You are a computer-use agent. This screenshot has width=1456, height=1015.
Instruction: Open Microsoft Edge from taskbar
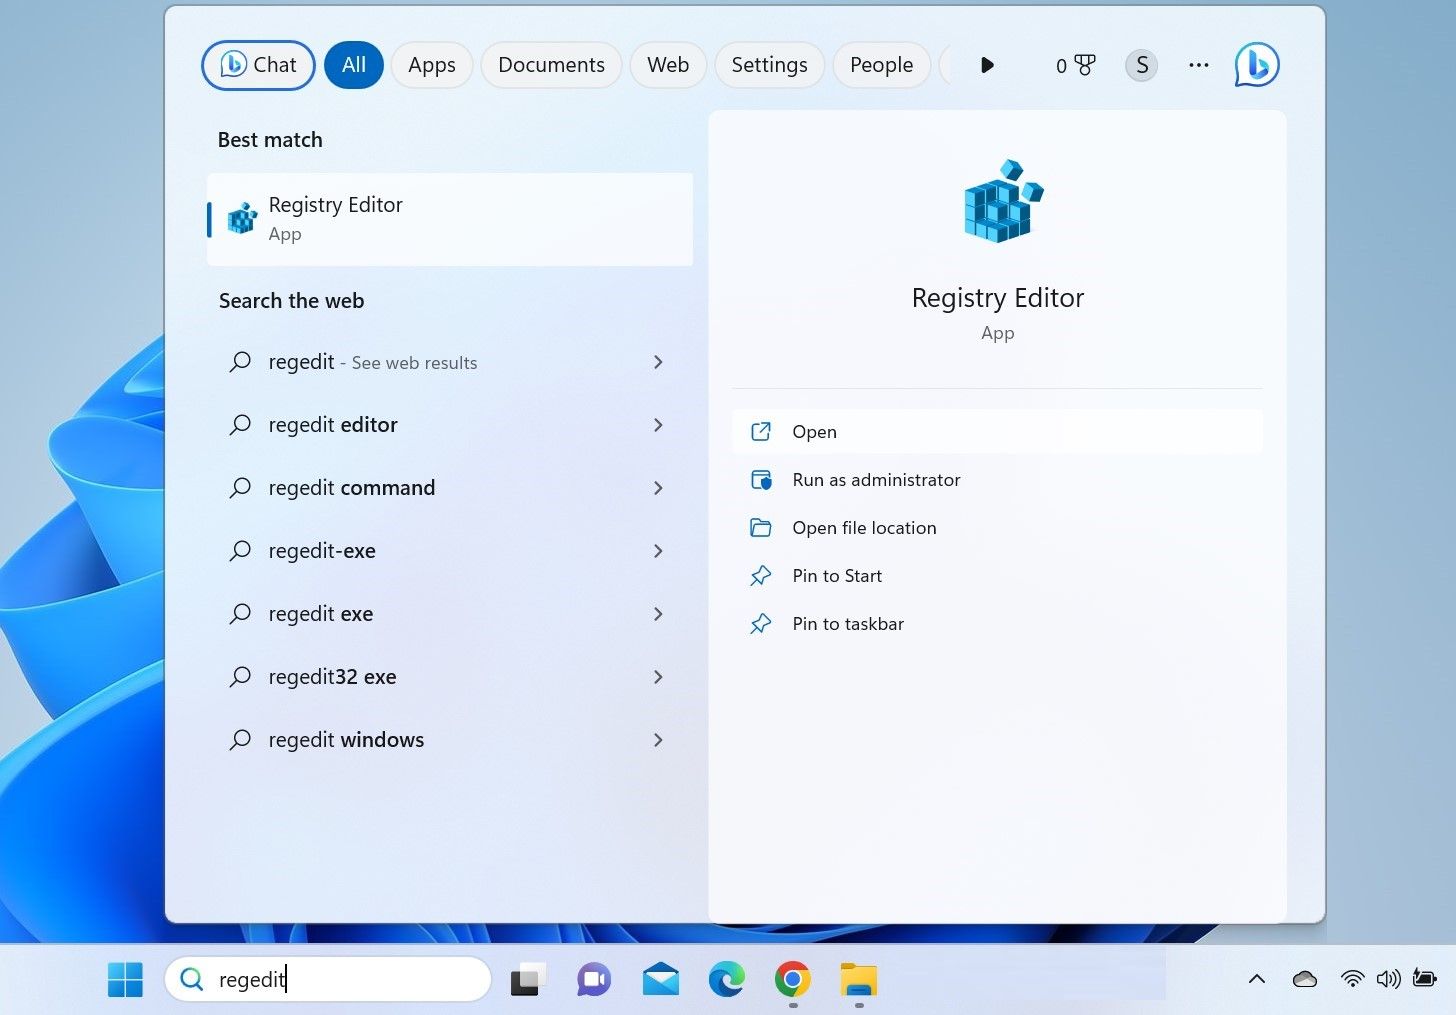coord(726,979)
